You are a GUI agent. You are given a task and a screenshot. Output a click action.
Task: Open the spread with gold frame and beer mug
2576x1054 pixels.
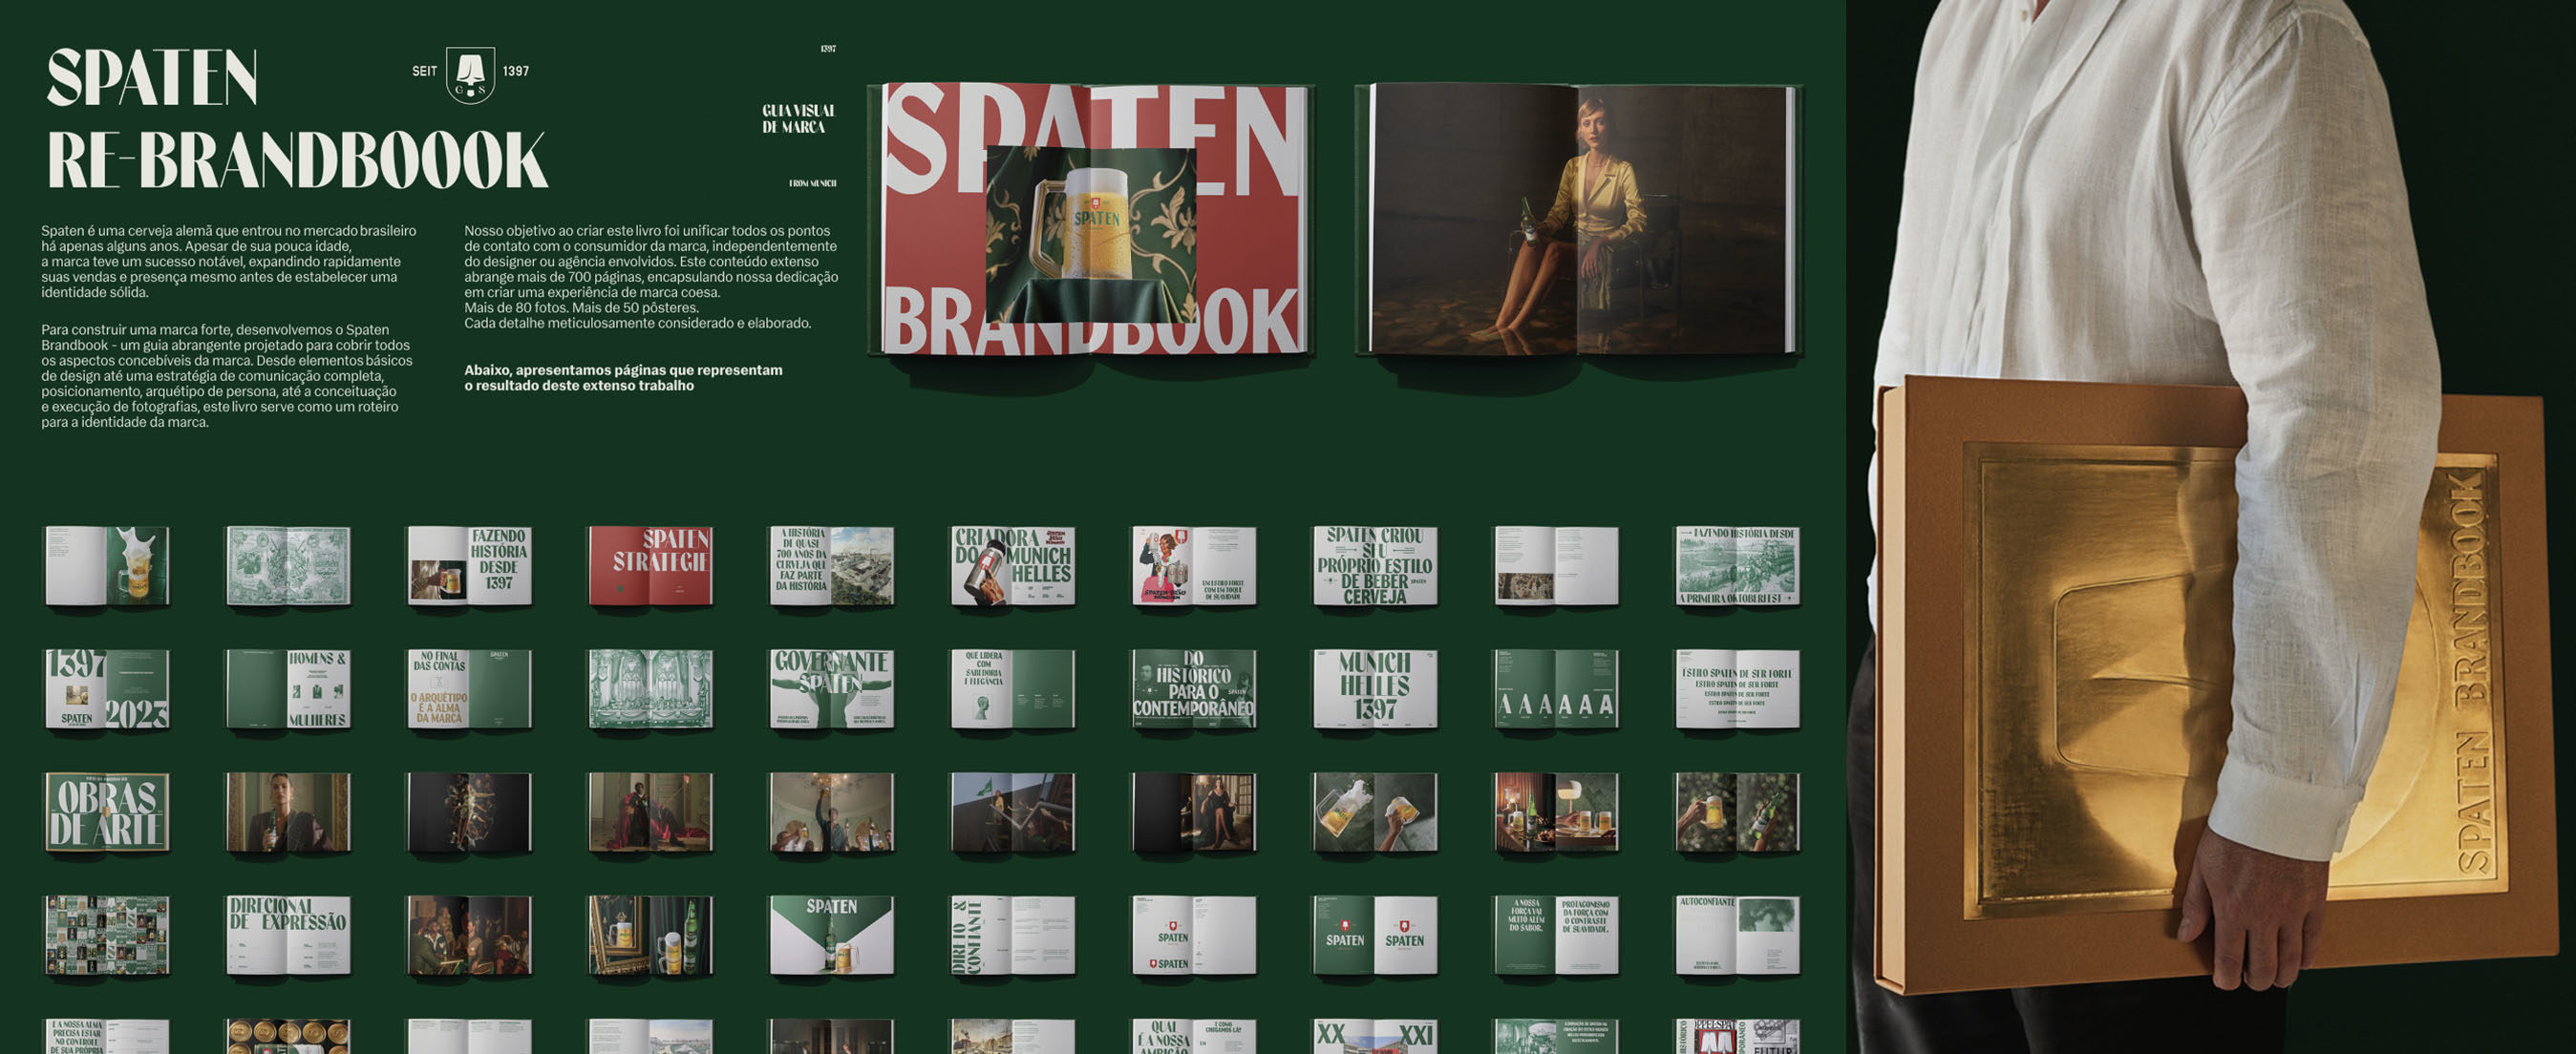pyautogui.click(x=650, y=935)
